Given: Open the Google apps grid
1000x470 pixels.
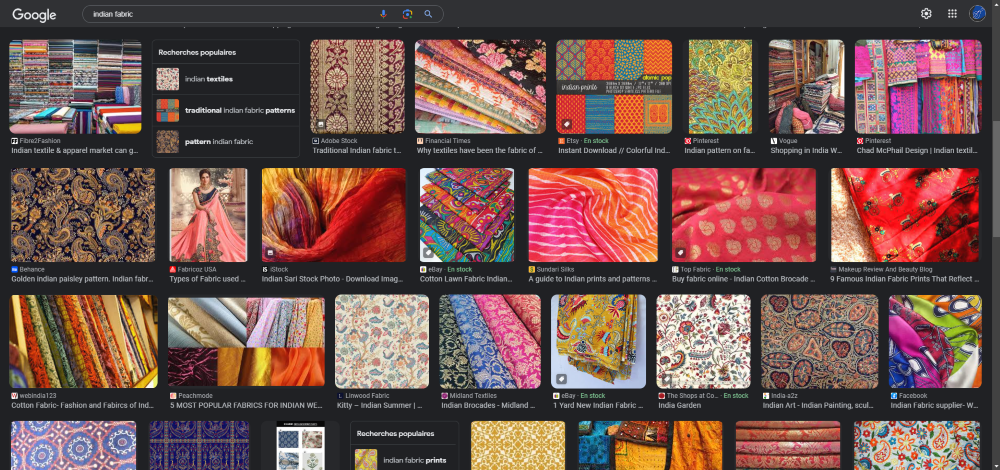Looking at the screenshot, I should click(x=952, y=13).
